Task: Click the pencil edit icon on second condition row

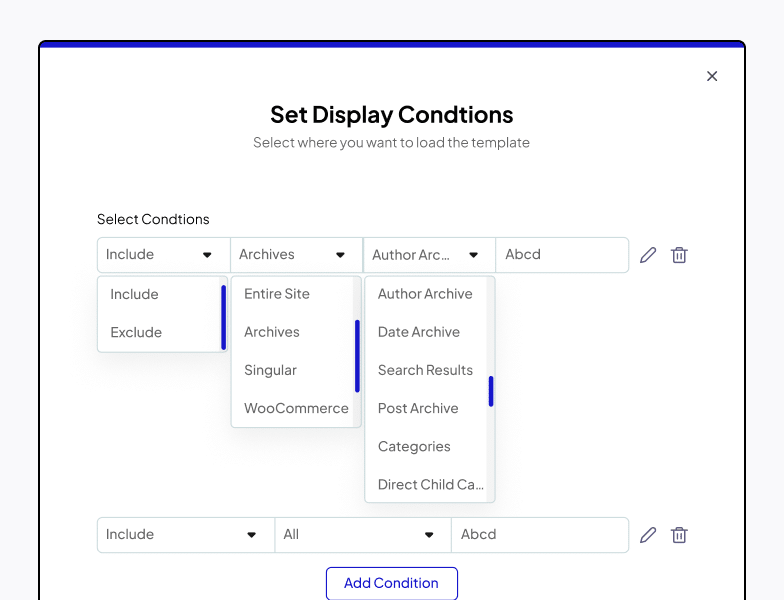Action: (x=648, y=535)
